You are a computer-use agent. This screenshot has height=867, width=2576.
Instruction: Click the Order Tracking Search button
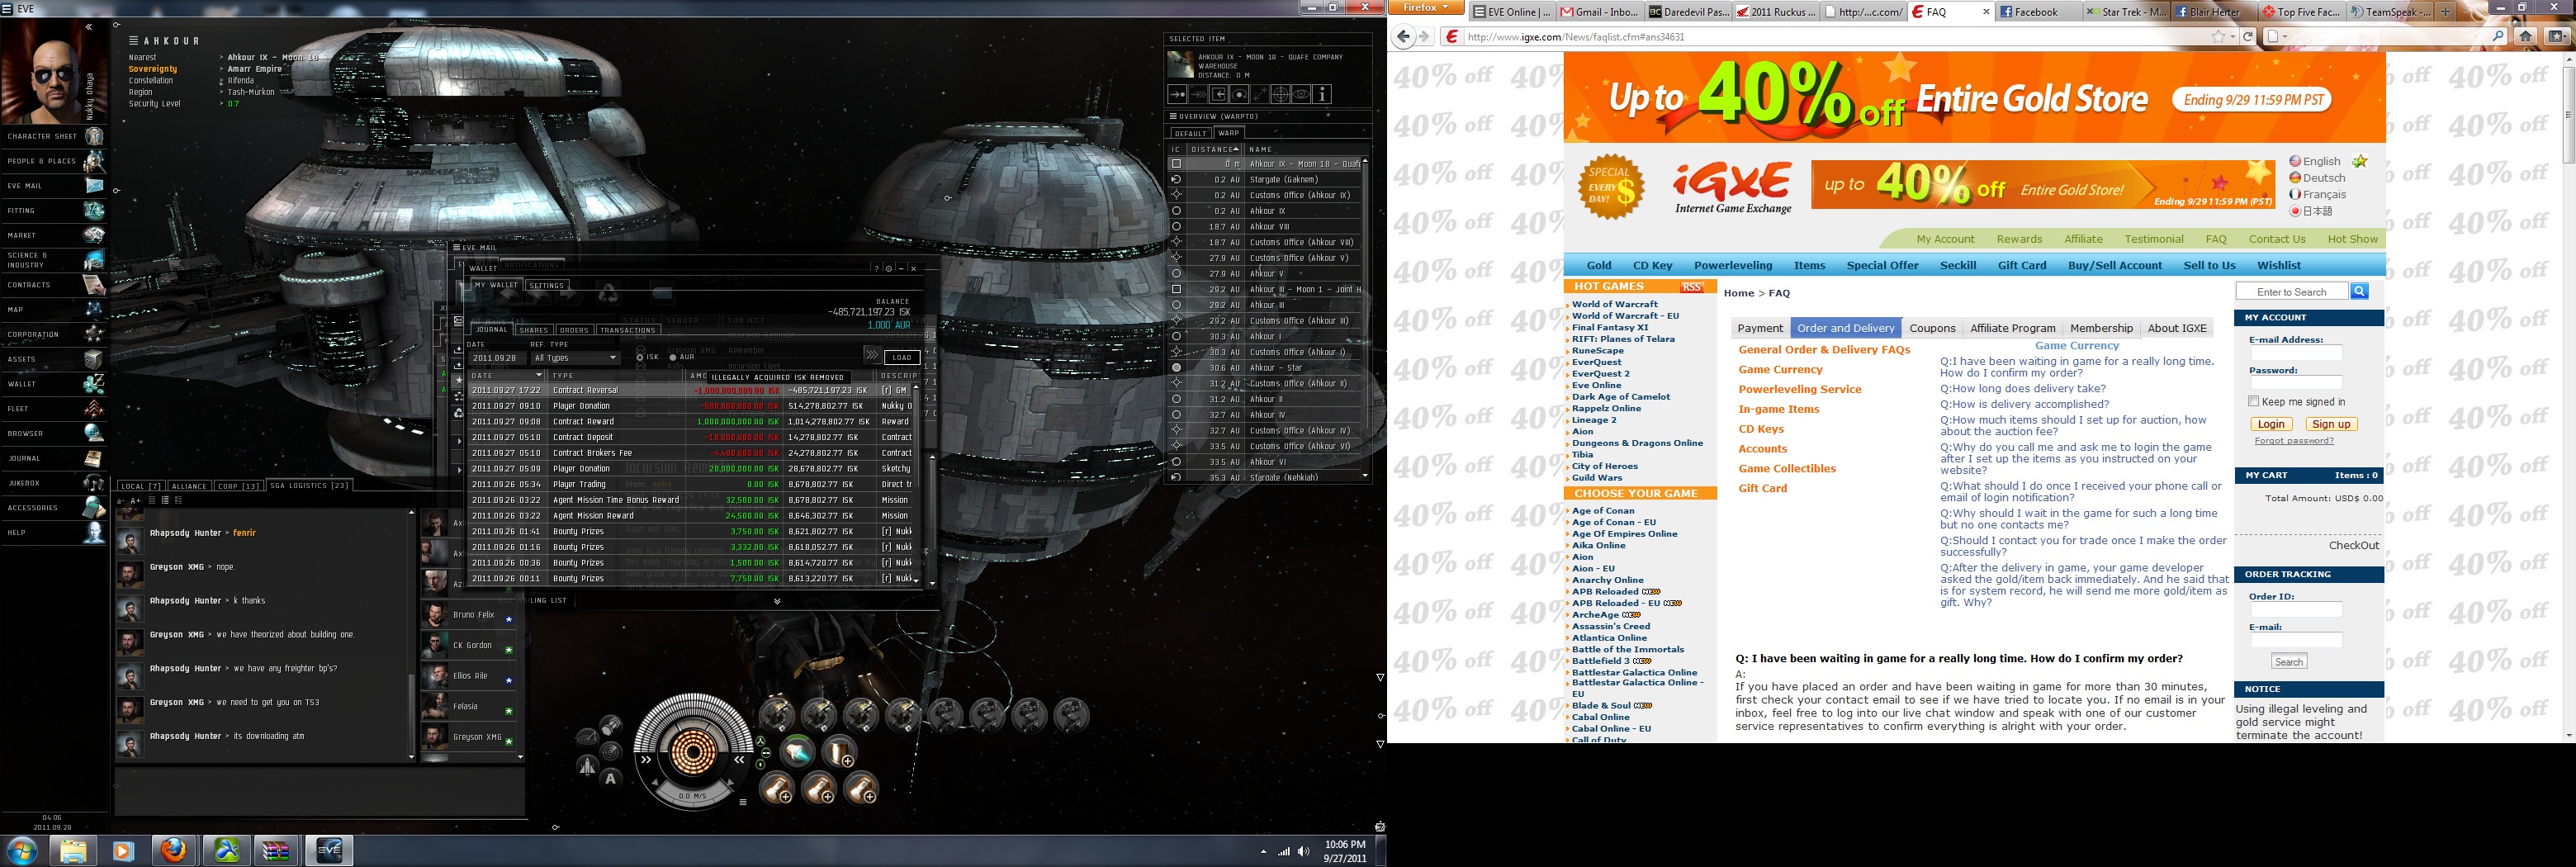point(2289,662)
